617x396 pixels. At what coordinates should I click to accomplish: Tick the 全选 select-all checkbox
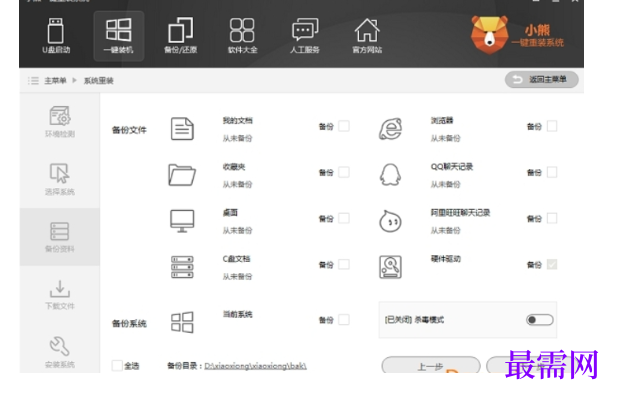coord(117,366)
